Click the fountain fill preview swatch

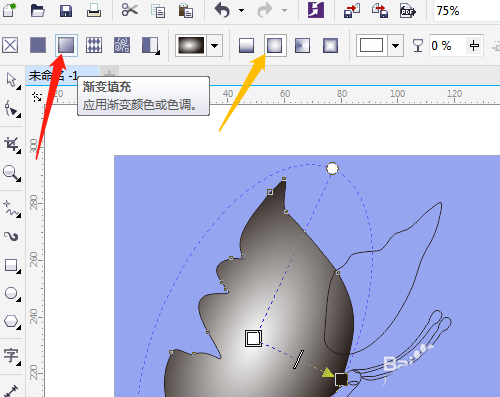pyautogui.click(x=191, y=45)
